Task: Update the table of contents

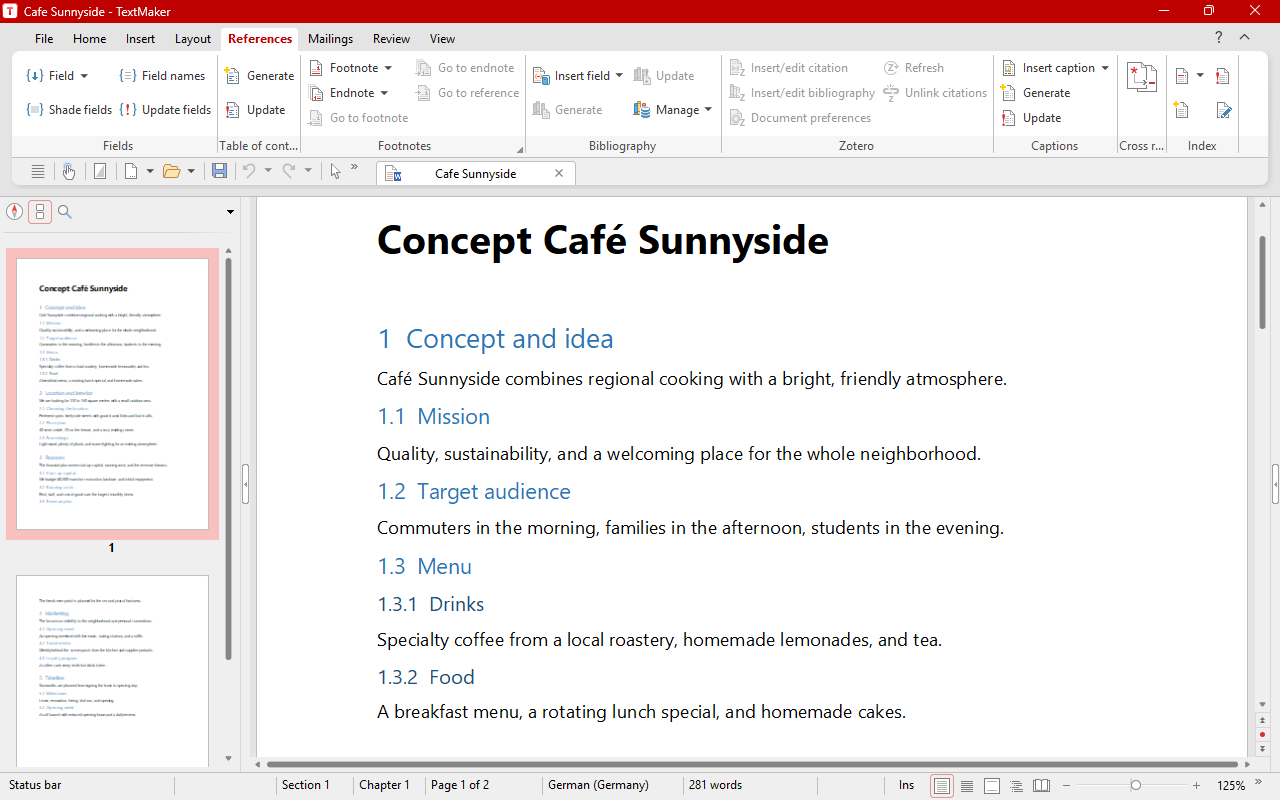Action: 256,110
